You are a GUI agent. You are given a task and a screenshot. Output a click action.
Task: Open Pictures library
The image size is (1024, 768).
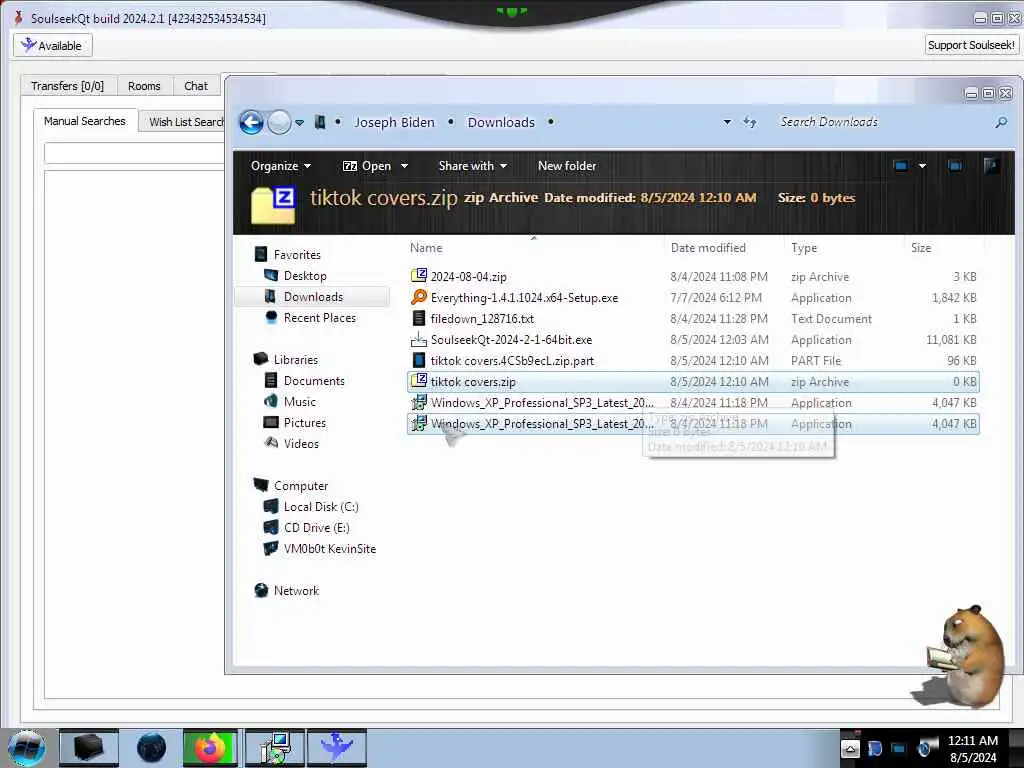305,423
